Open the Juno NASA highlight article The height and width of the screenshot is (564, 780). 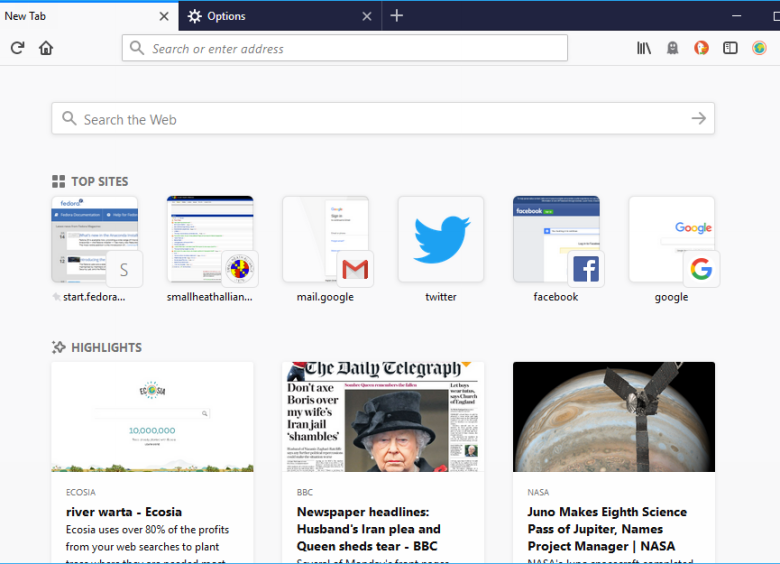pos(614,460)
